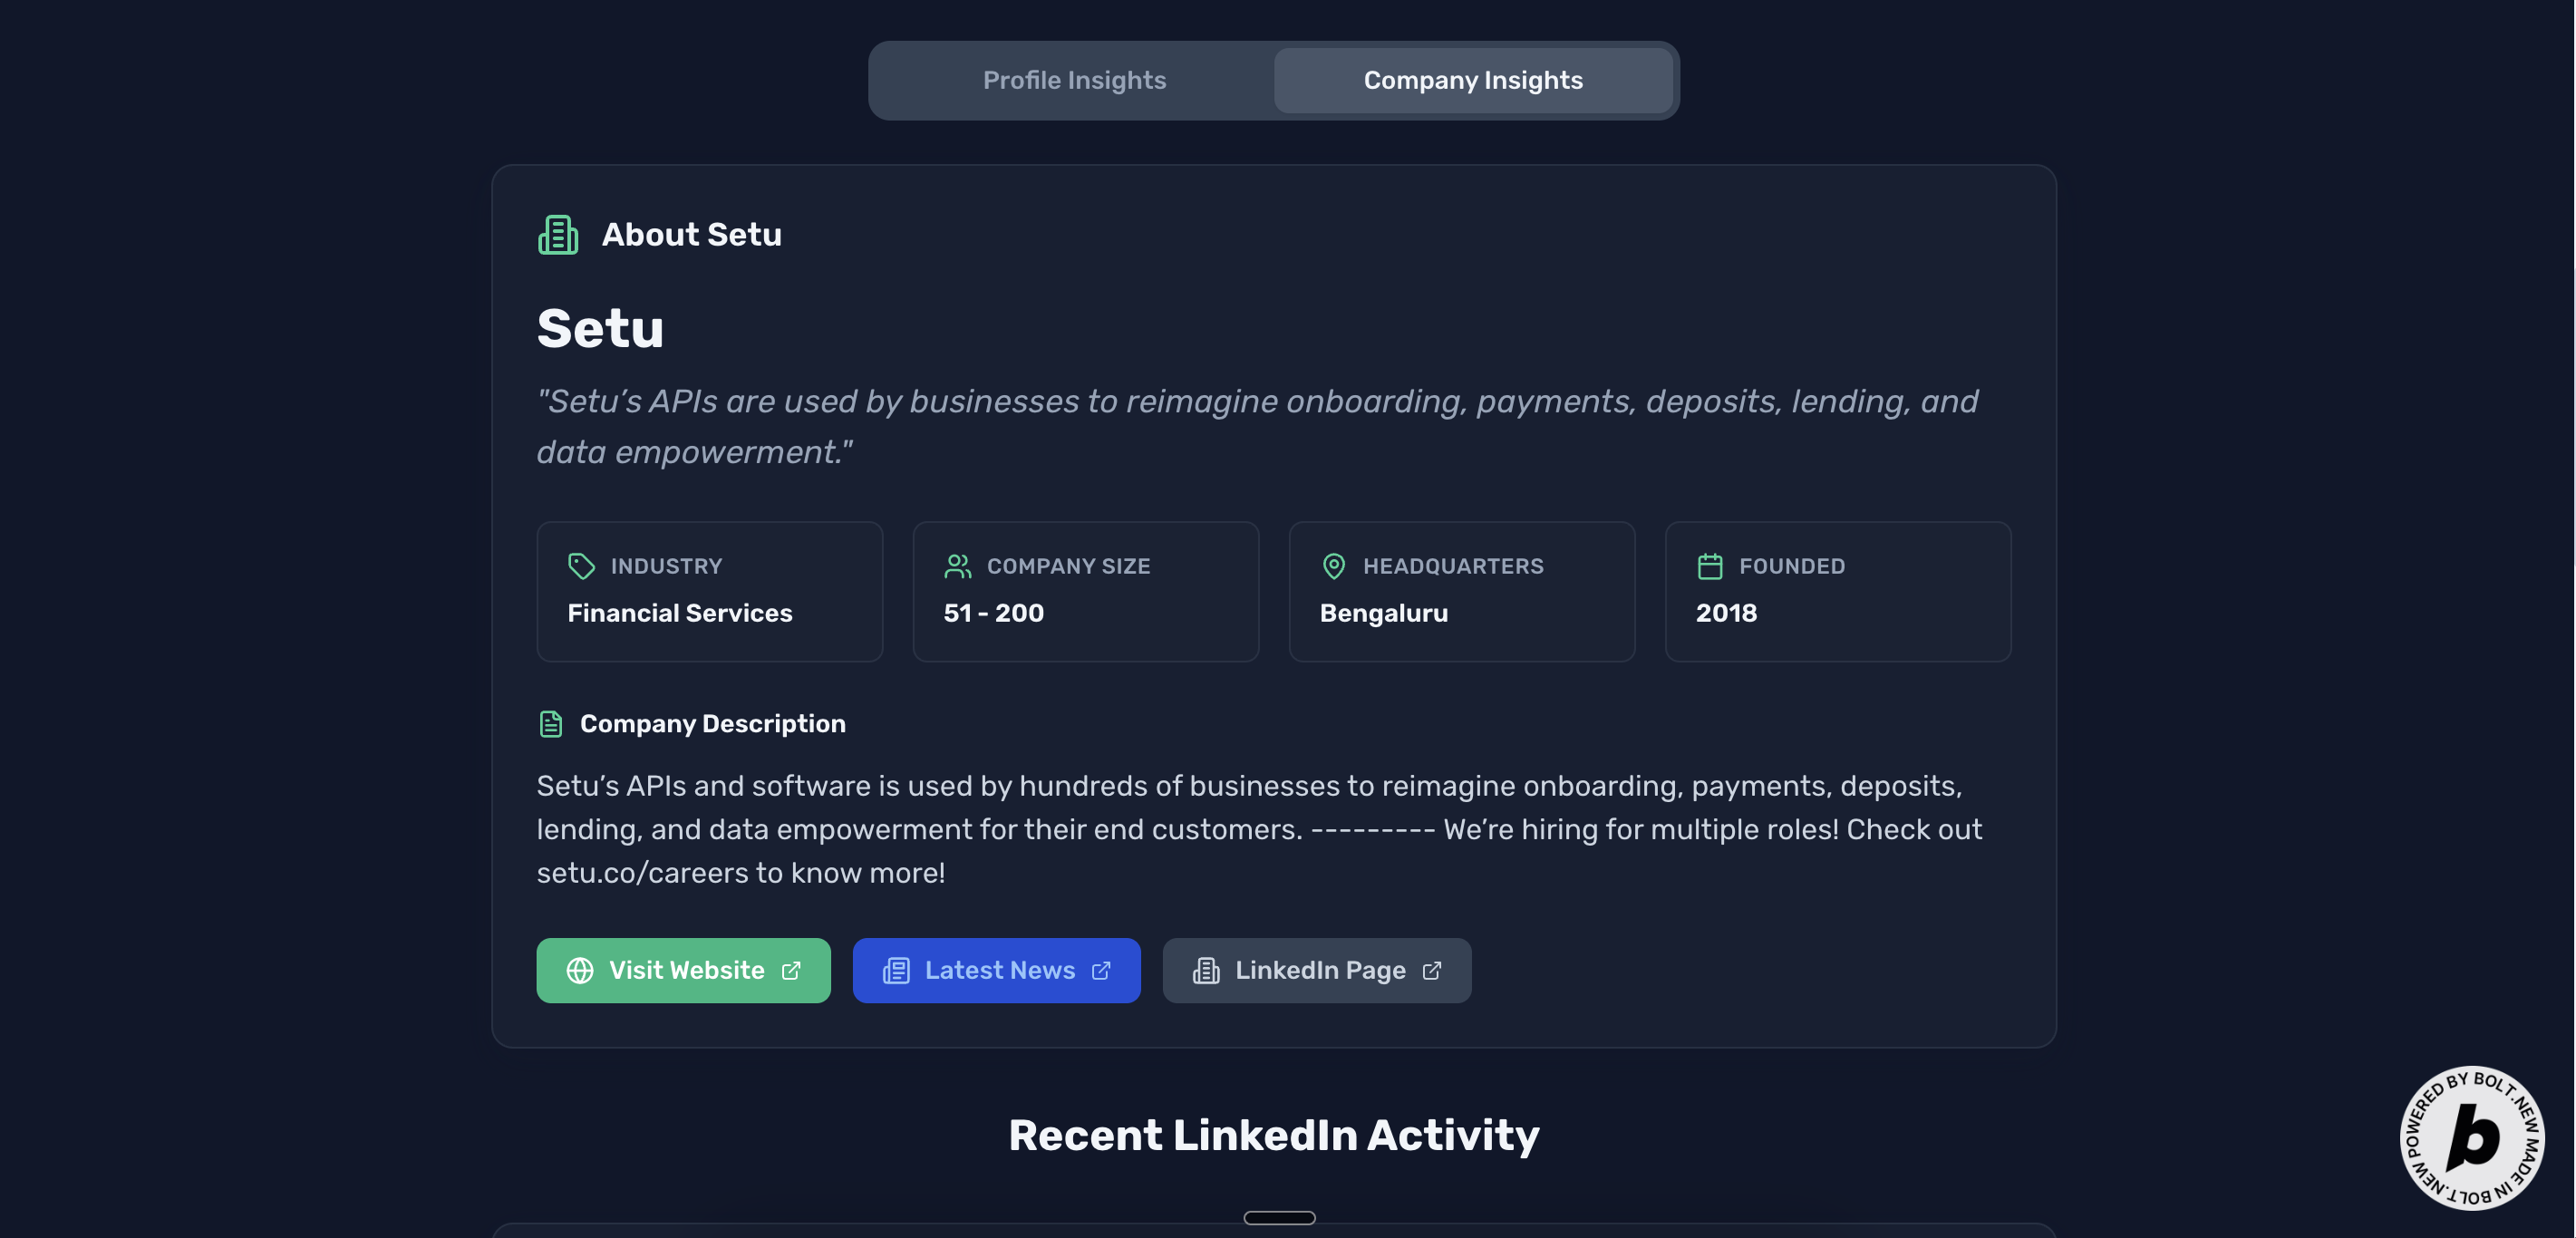Click the small pill handle below Recent LinkedIn Activity
The height and width of the screenshot is (1238, 2576).
tap(1279, 1217)
